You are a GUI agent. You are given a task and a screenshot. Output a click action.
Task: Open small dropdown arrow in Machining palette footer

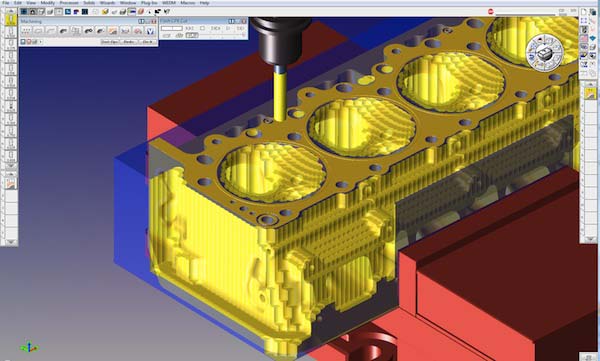click(x=41, y=42)
